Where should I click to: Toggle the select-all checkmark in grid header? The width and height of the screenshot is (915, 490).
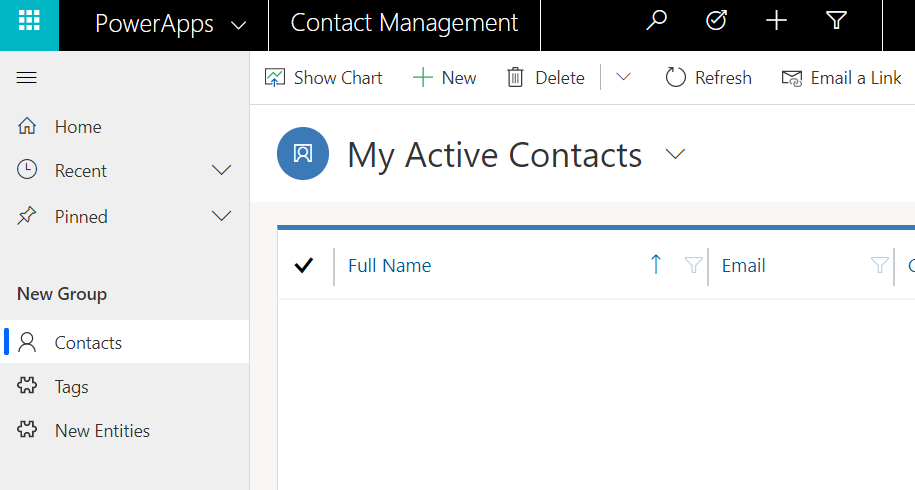tap(304, 265)
